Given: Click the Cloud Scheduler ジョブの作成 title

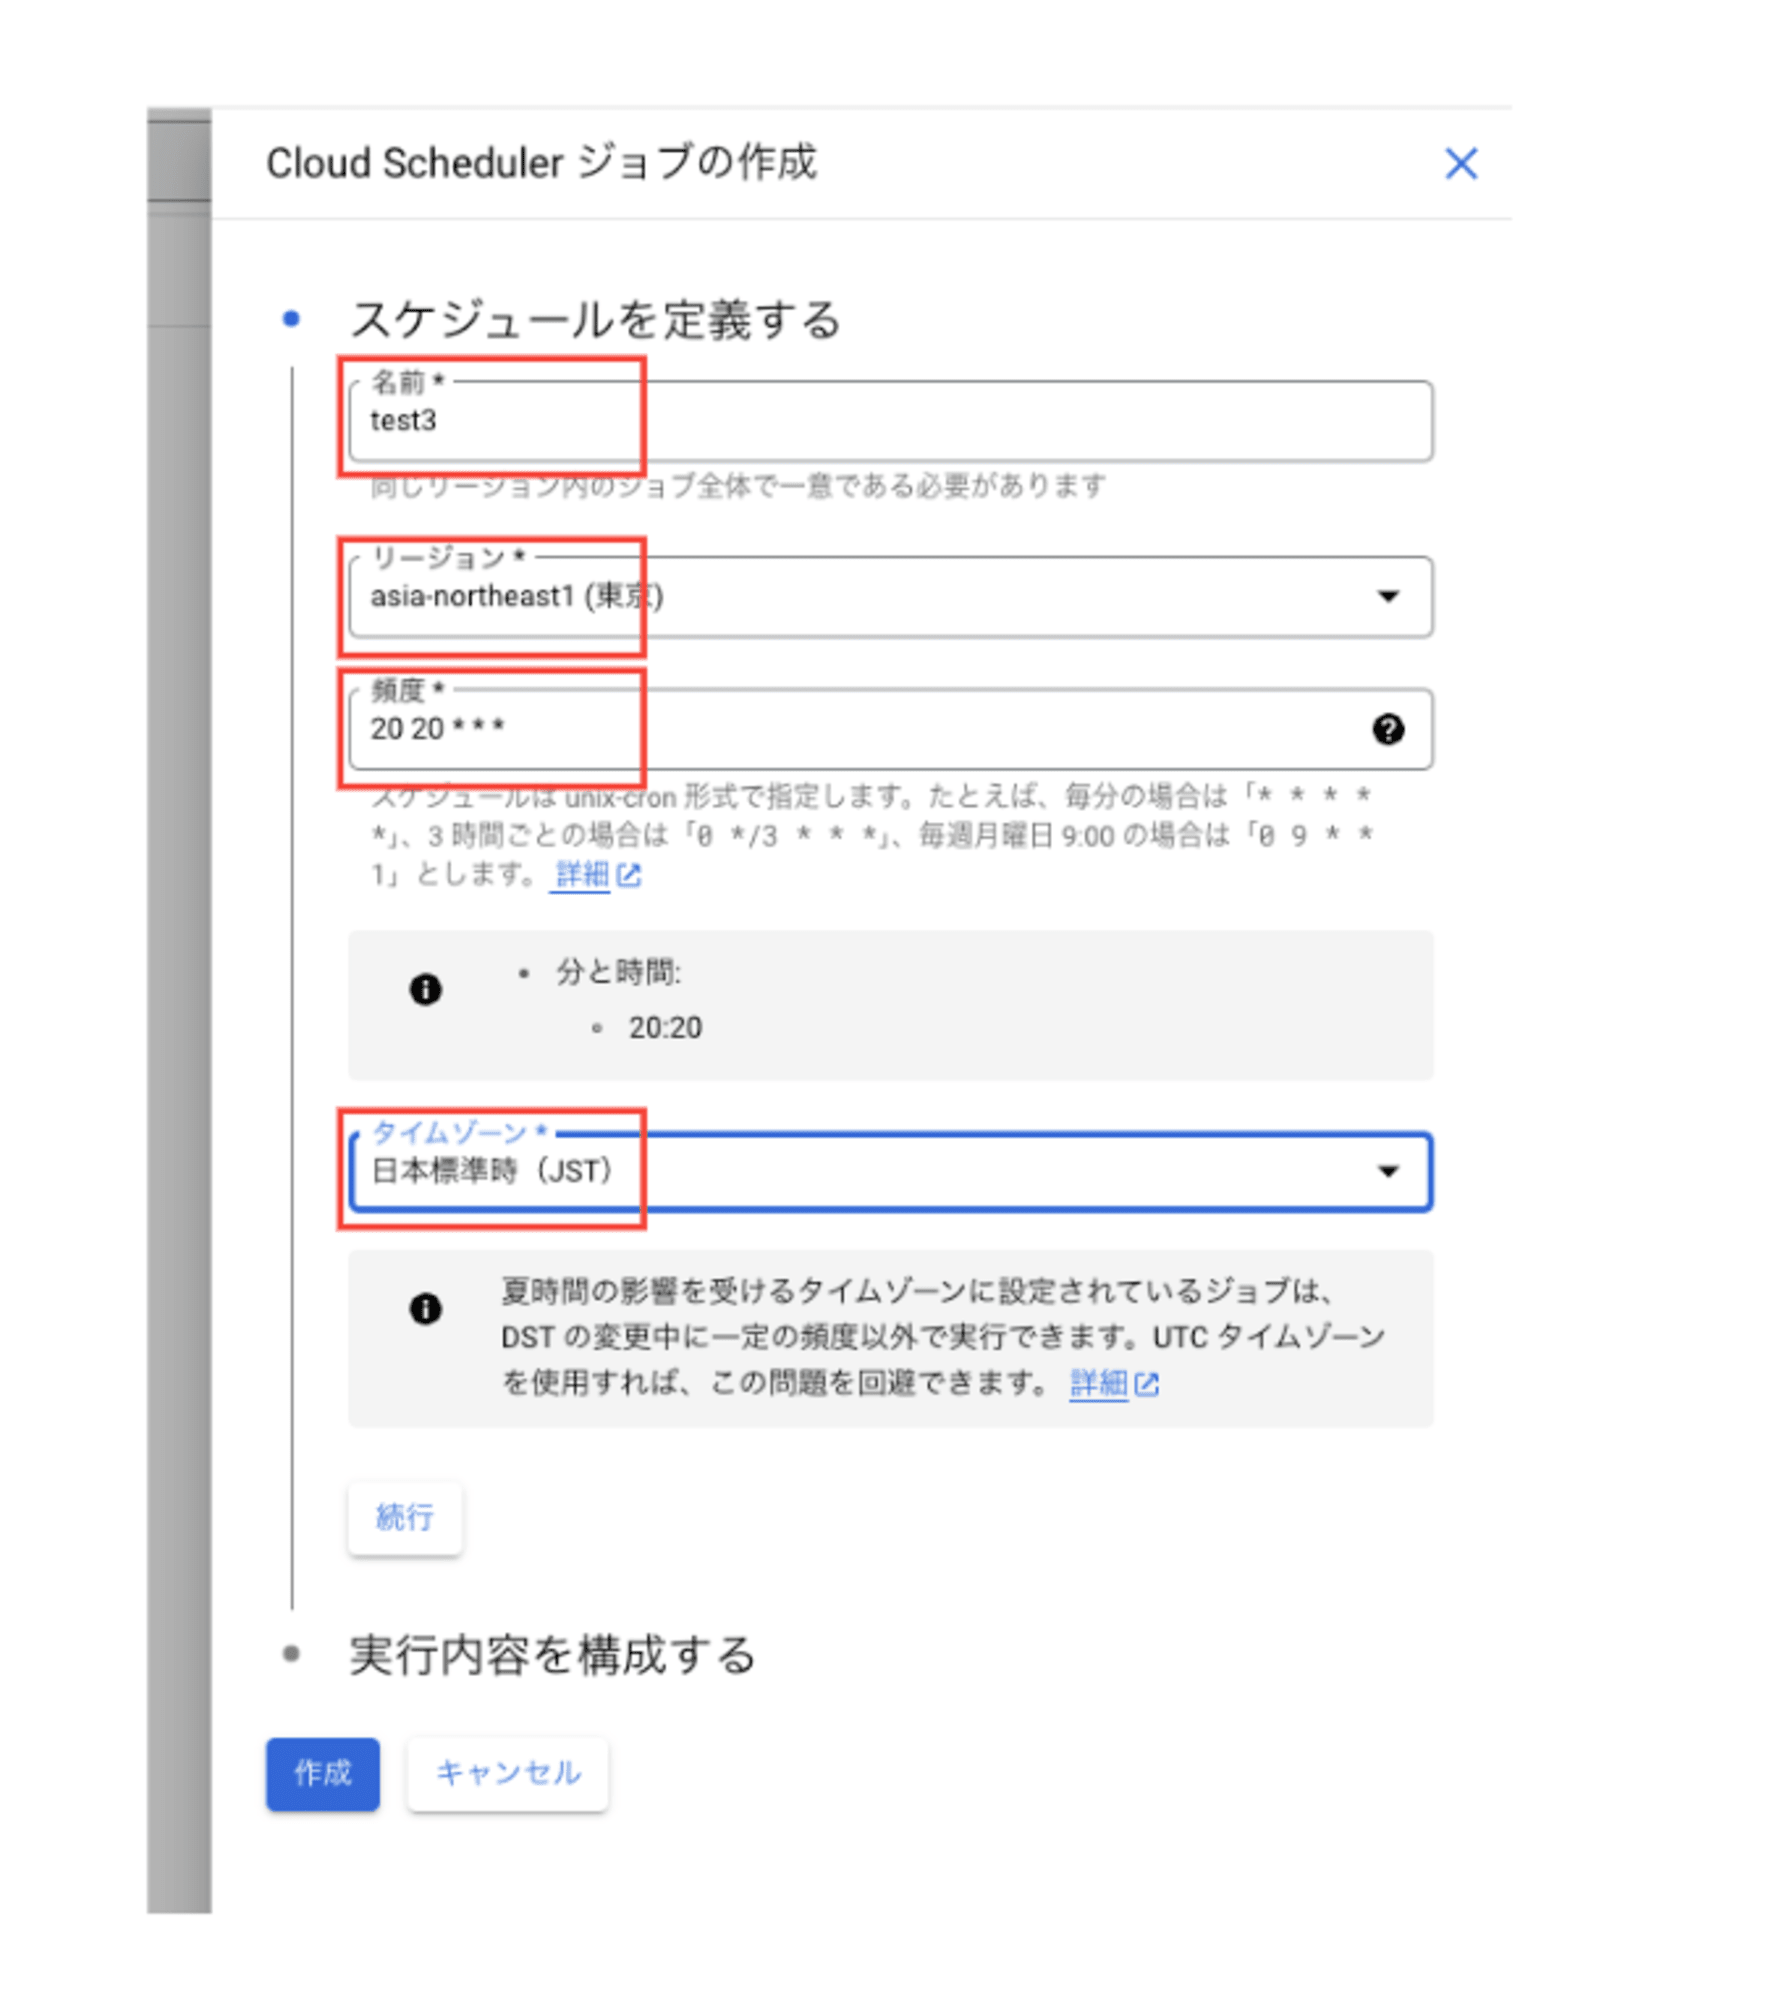Looking at the screenshot, I should tap(541, 163).
